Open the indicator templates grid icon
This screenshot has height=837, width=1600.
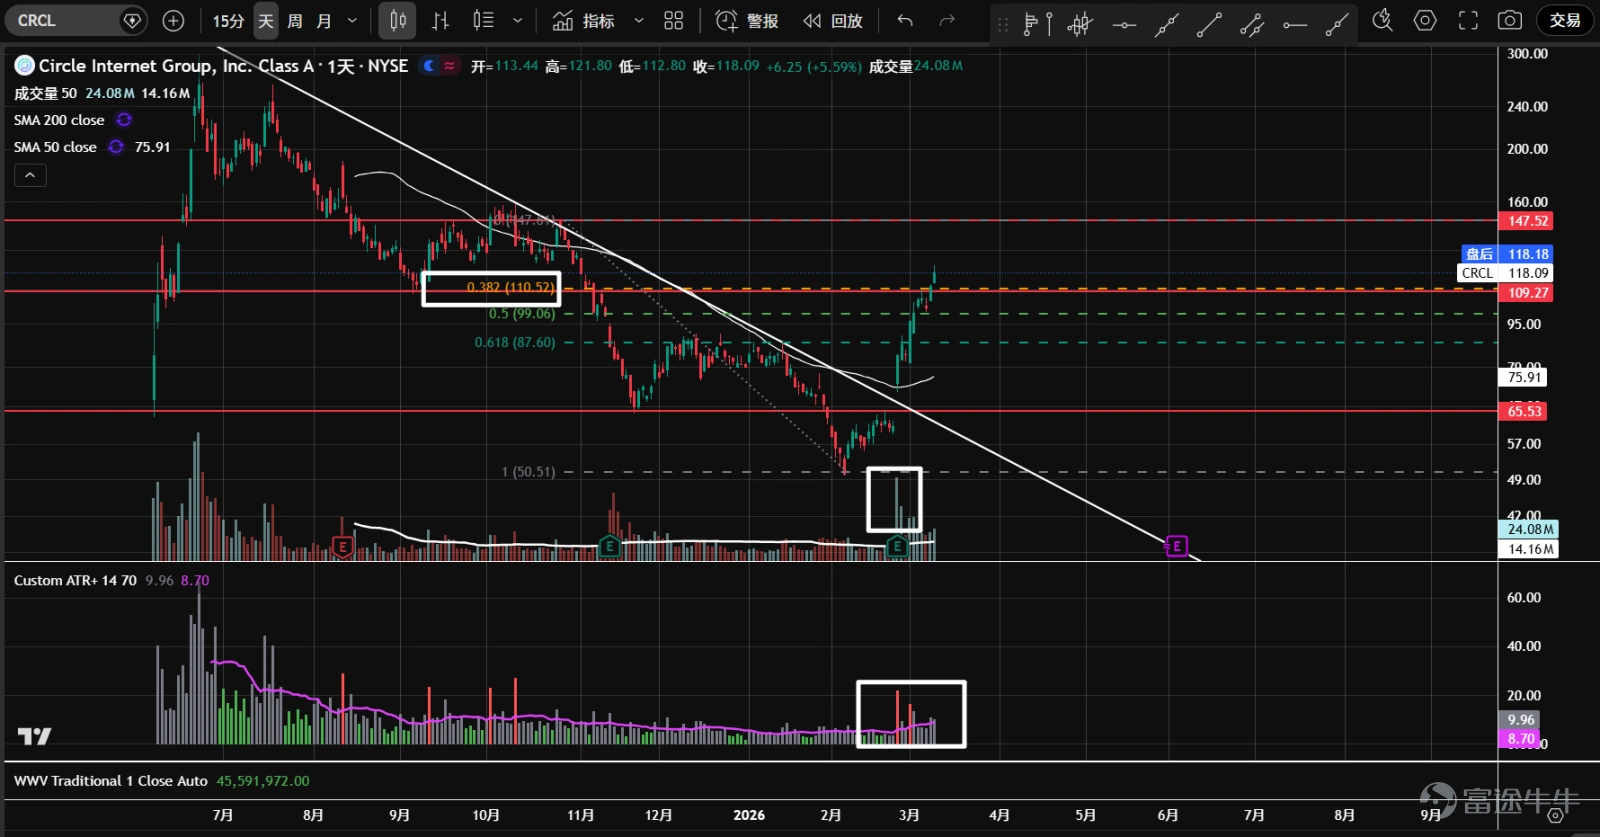coord(674,20)
